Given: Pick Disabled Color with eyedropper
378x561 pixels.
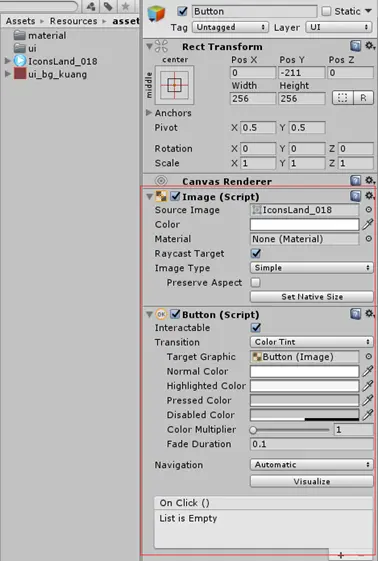Looking at the screenshot, I should click(x=368, y=415).
